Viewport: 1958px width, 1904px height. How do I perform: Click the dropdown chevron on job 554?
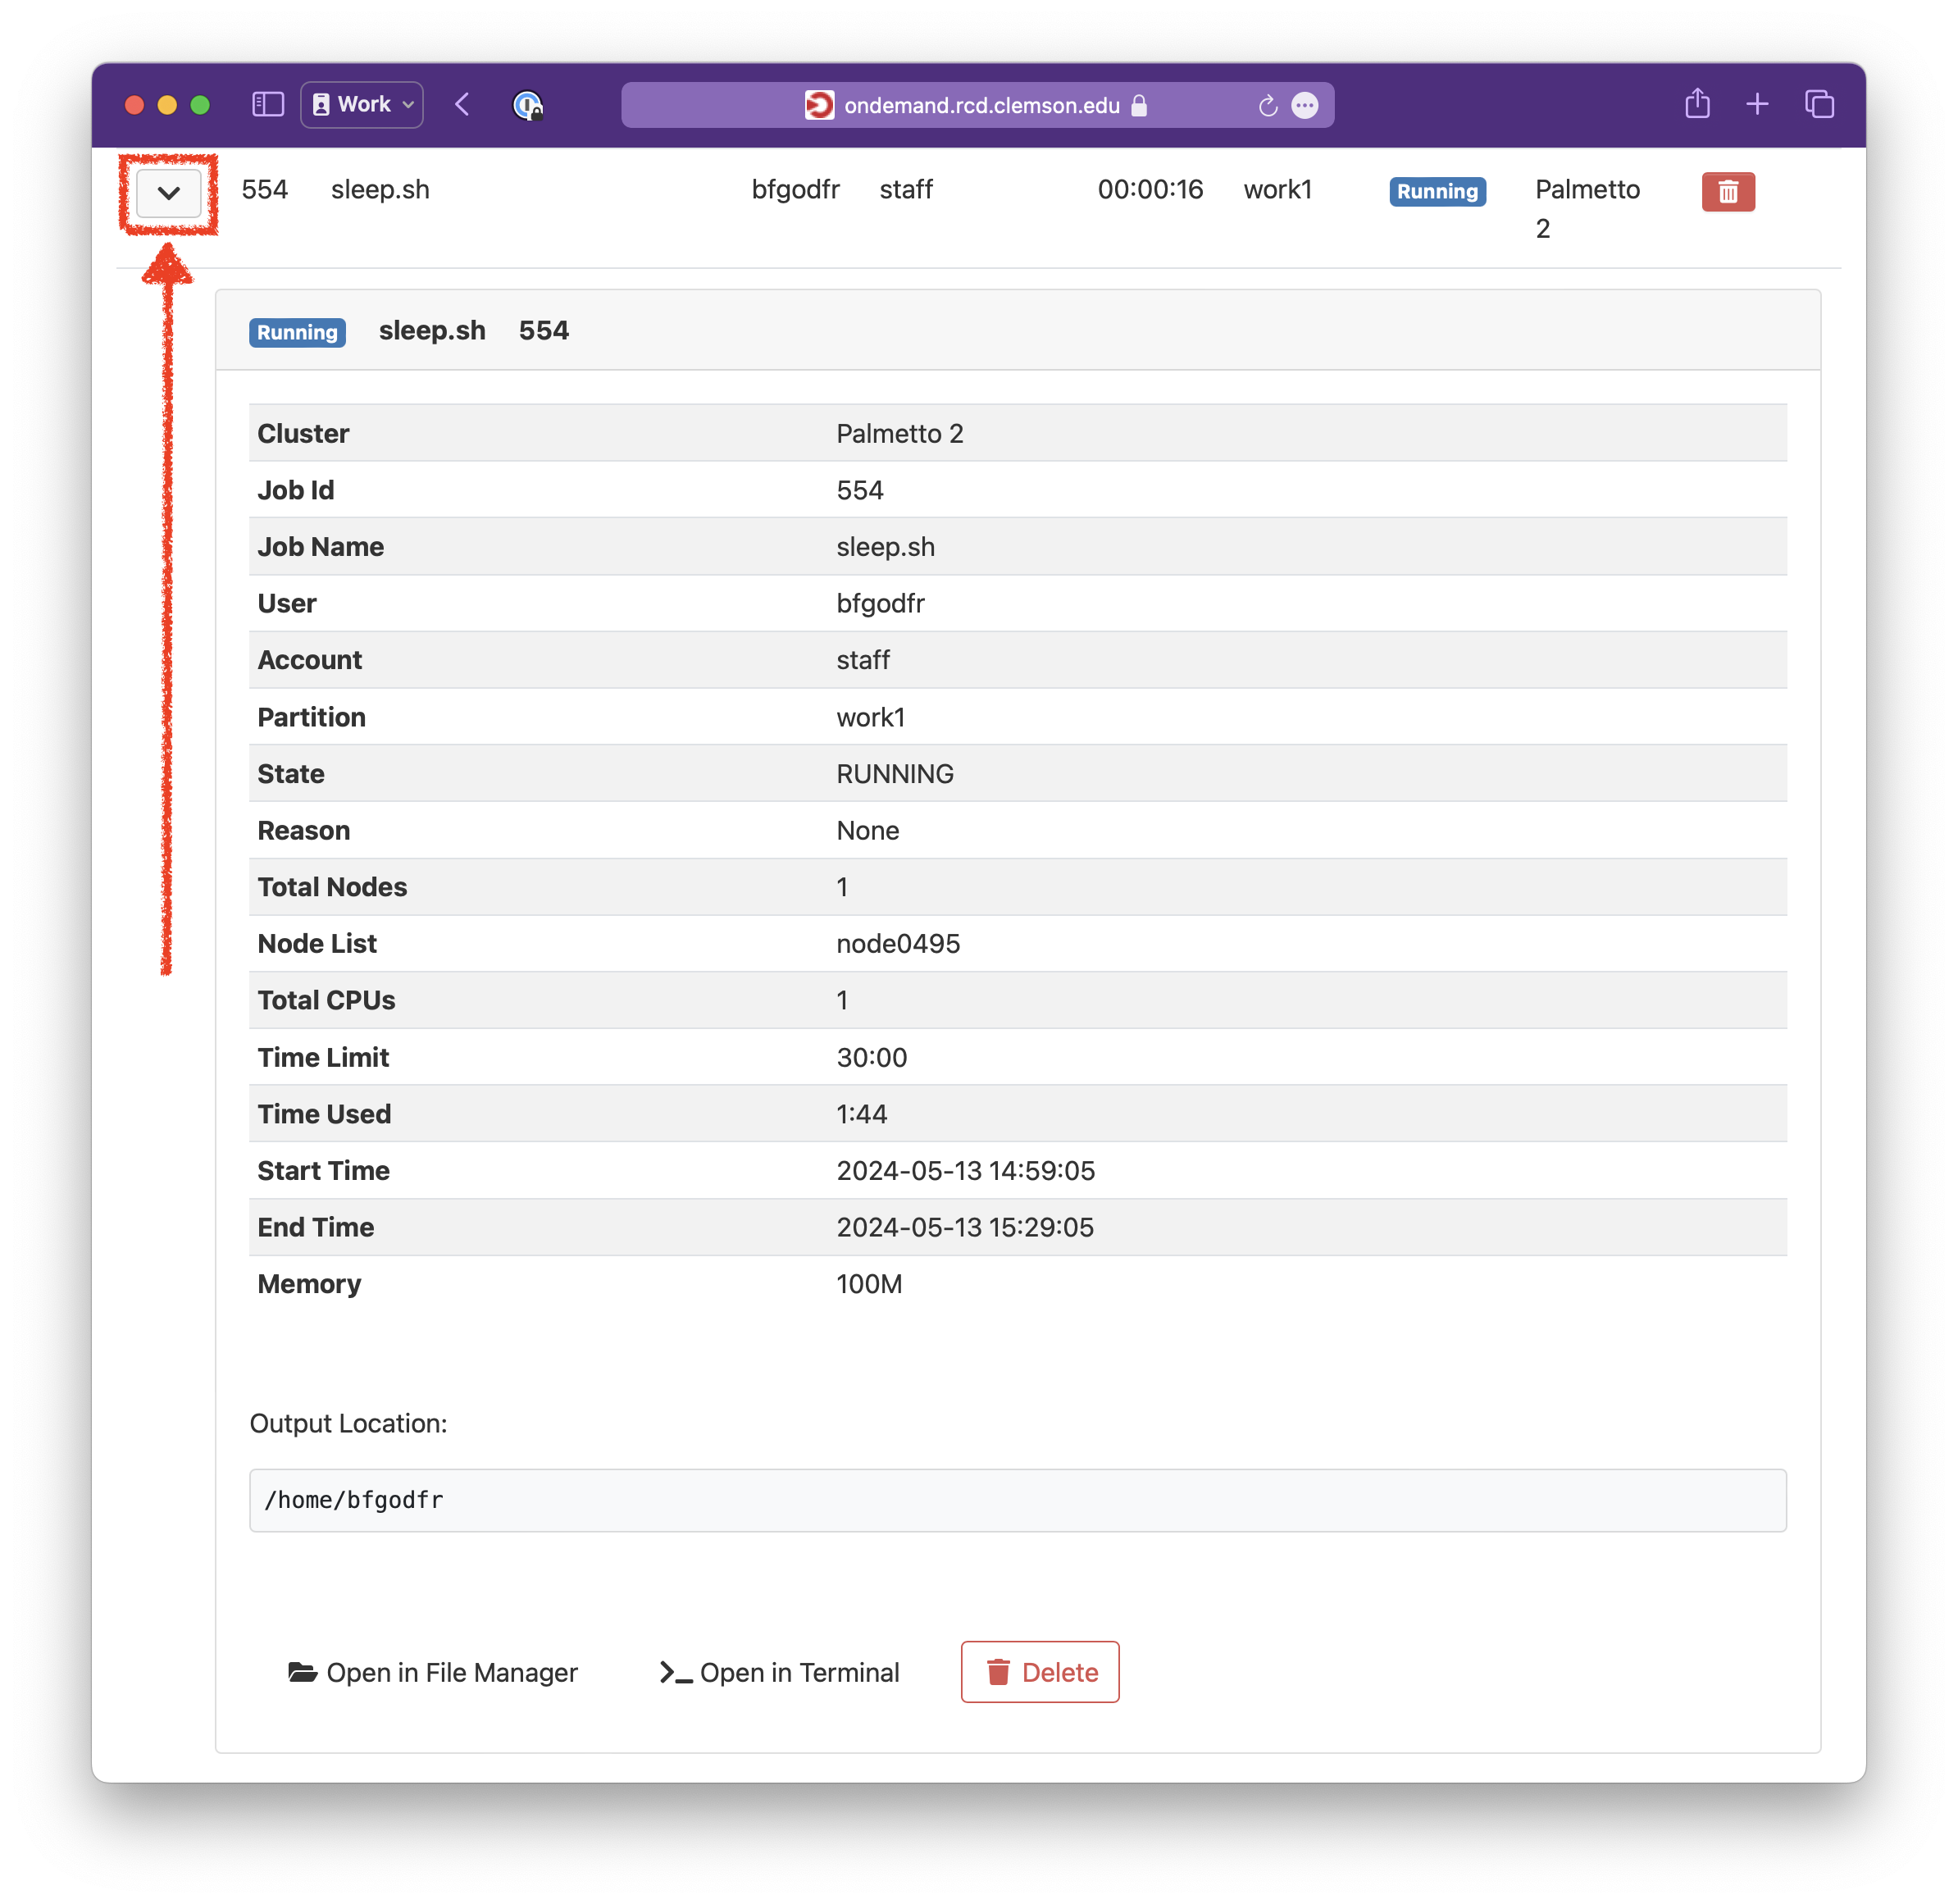click(x=170, y=189)
